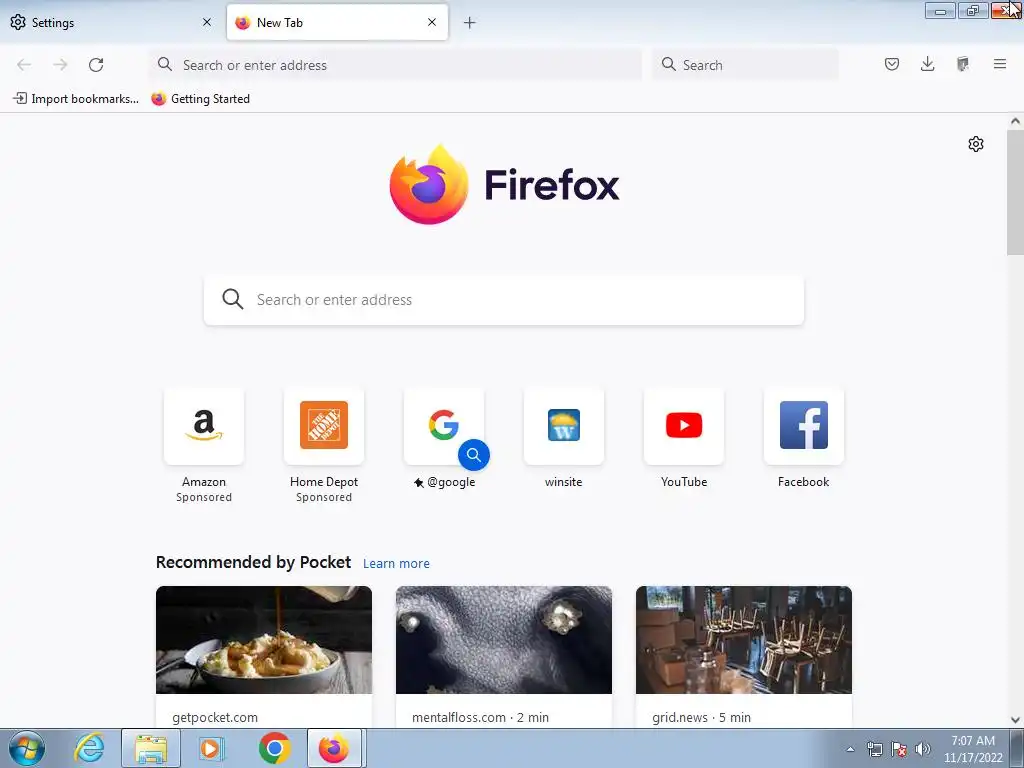Viewport: 1024px width, 768px height.
Task: Open Getting Started bookmark
Action: click(x=200, y=99)
